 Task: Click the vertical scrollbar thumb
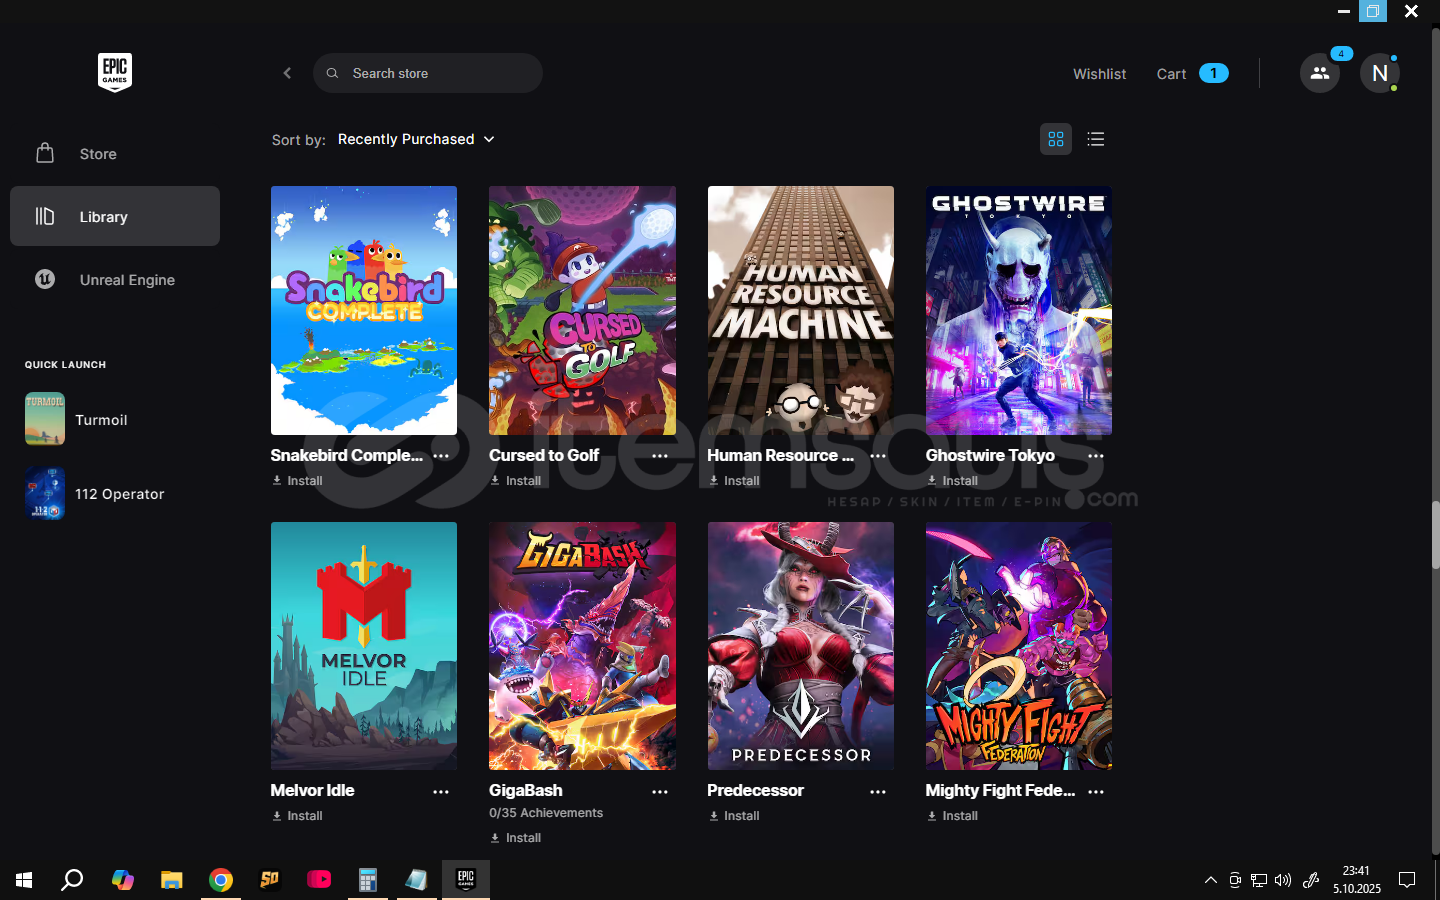(x=1436, y=535)
